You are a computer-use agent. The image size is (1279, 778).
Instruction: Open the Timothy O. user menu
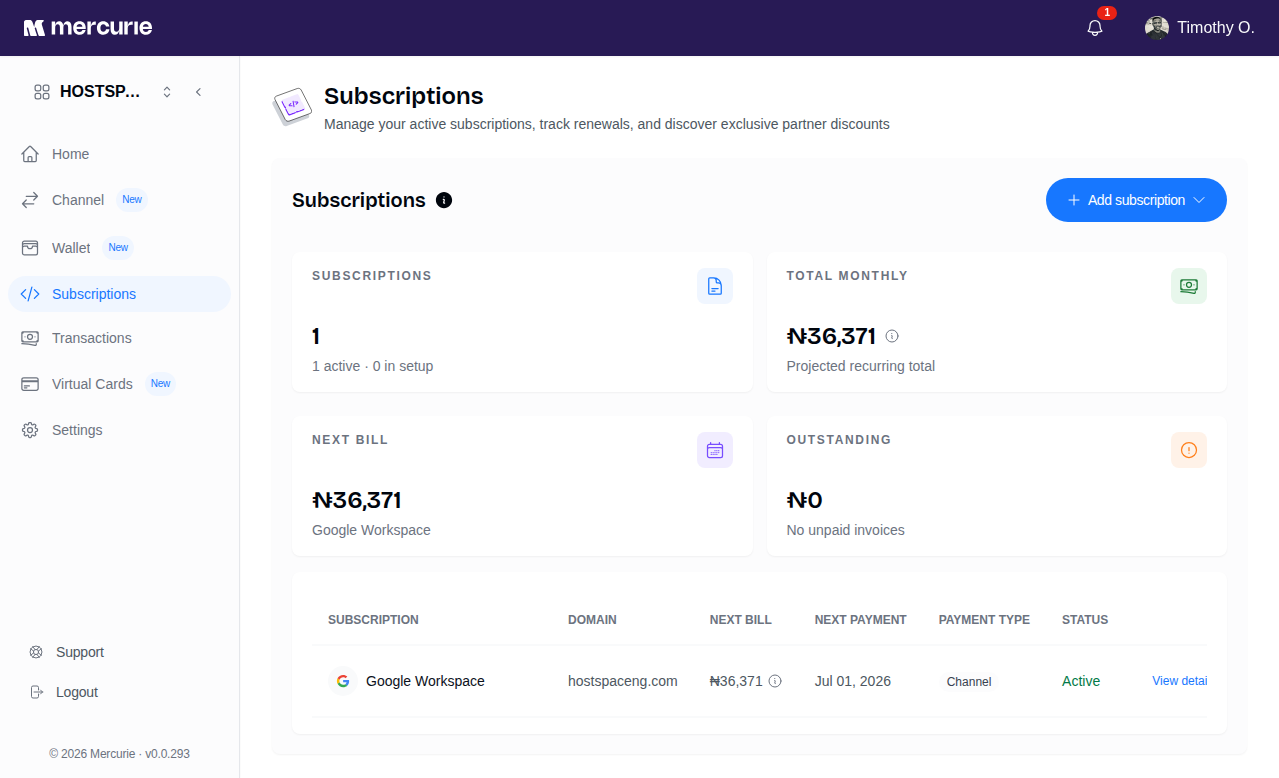click(x=1199, y=28)
